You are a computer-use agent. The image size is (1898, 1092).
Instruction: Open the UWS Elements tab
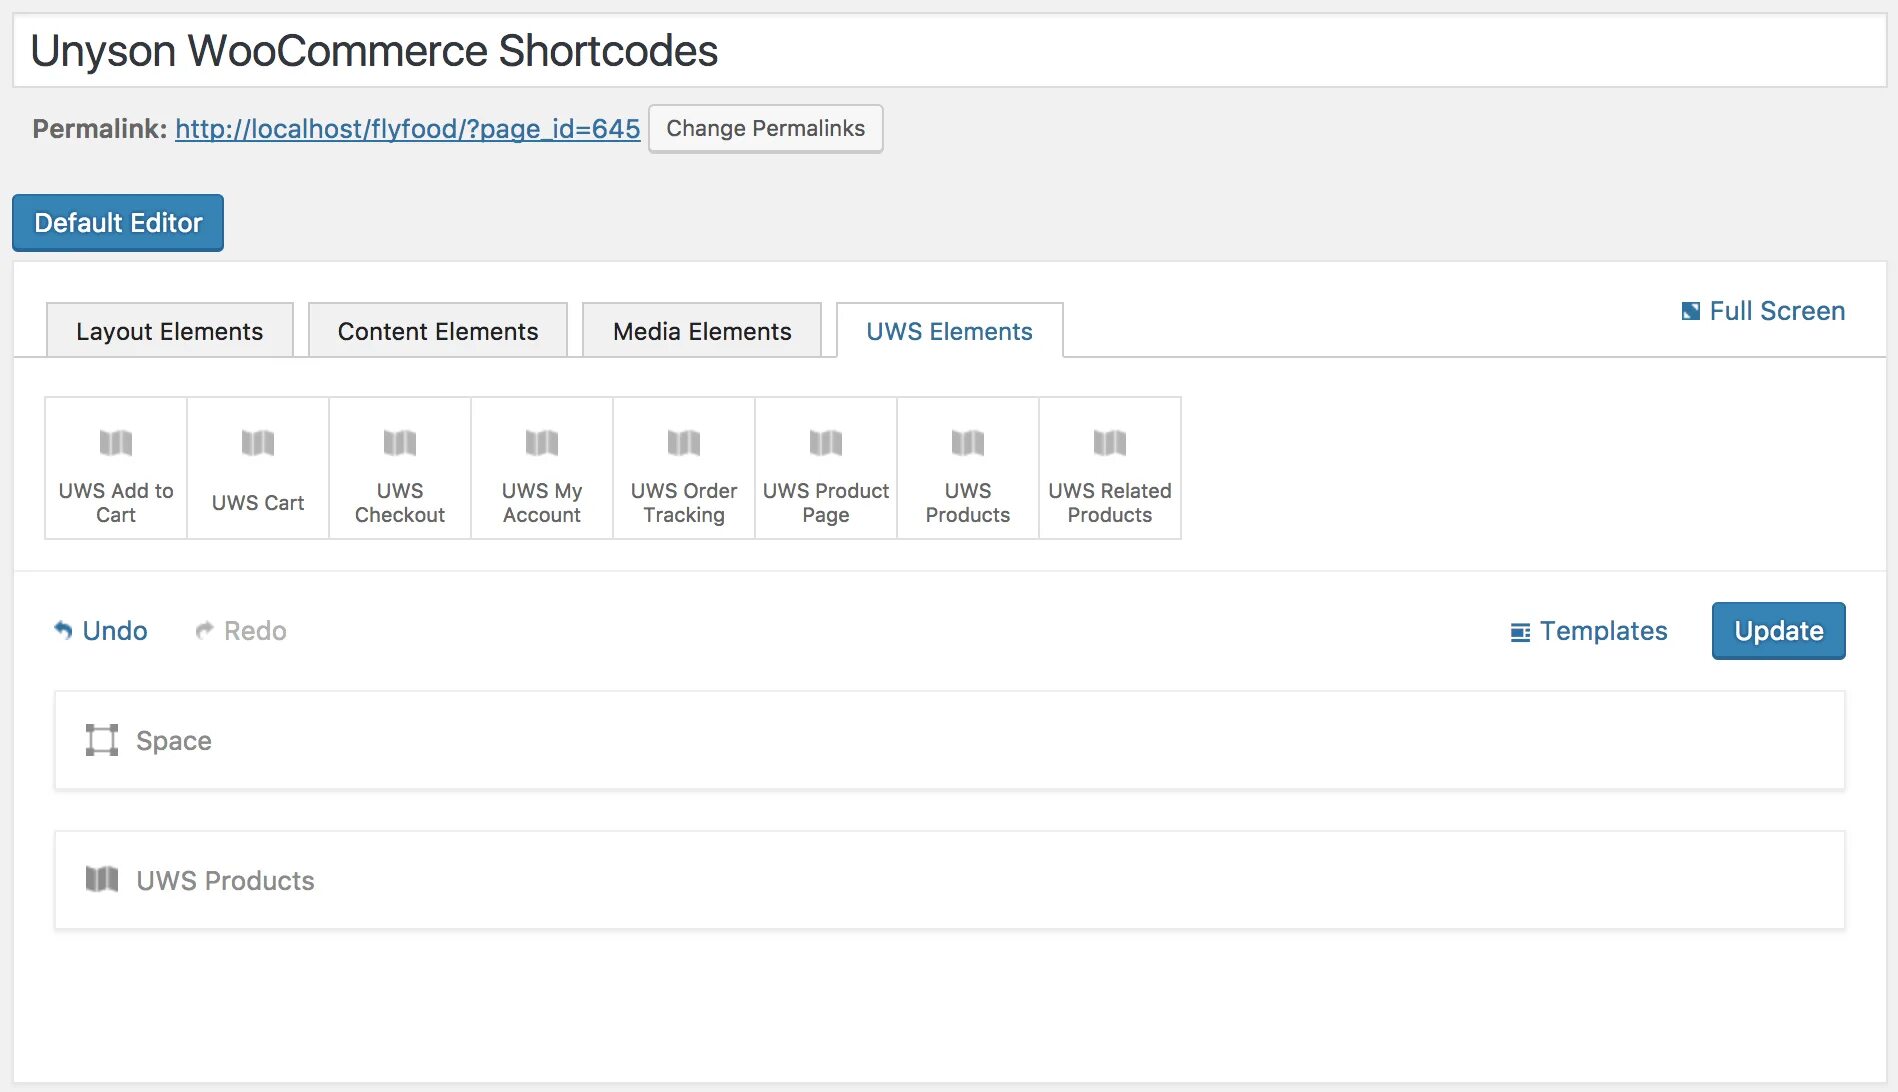tap(950, 330)
